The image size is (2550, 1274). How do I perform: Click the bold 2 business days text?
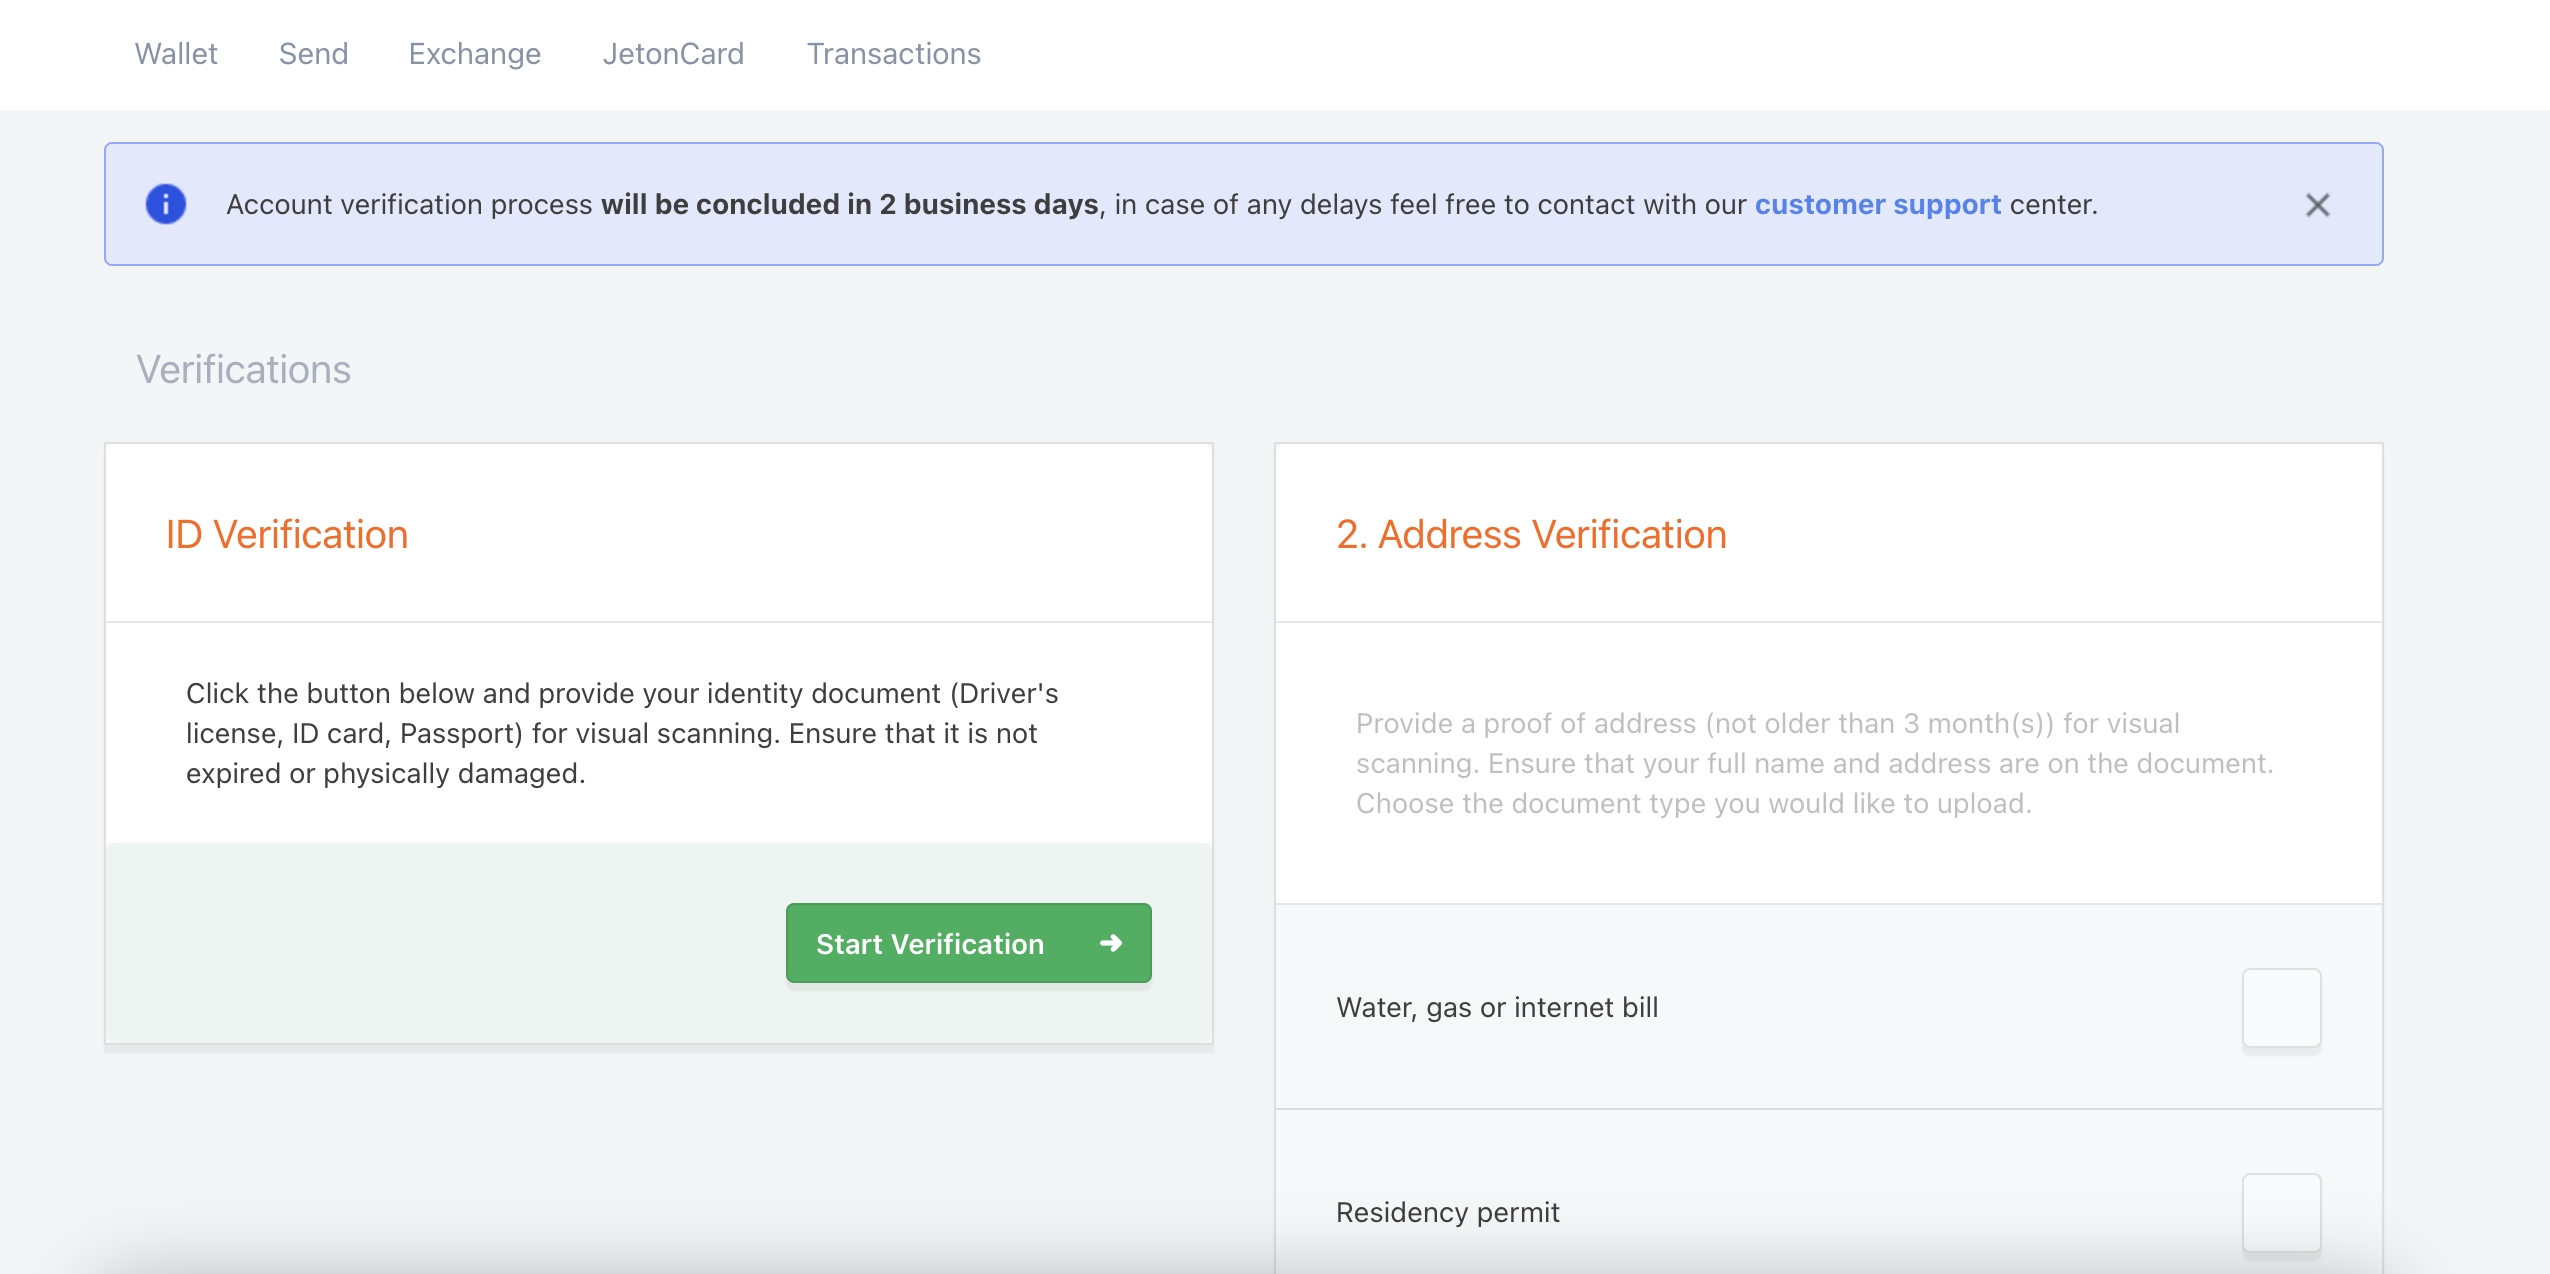pyautogui.click(x=850, y=204)
